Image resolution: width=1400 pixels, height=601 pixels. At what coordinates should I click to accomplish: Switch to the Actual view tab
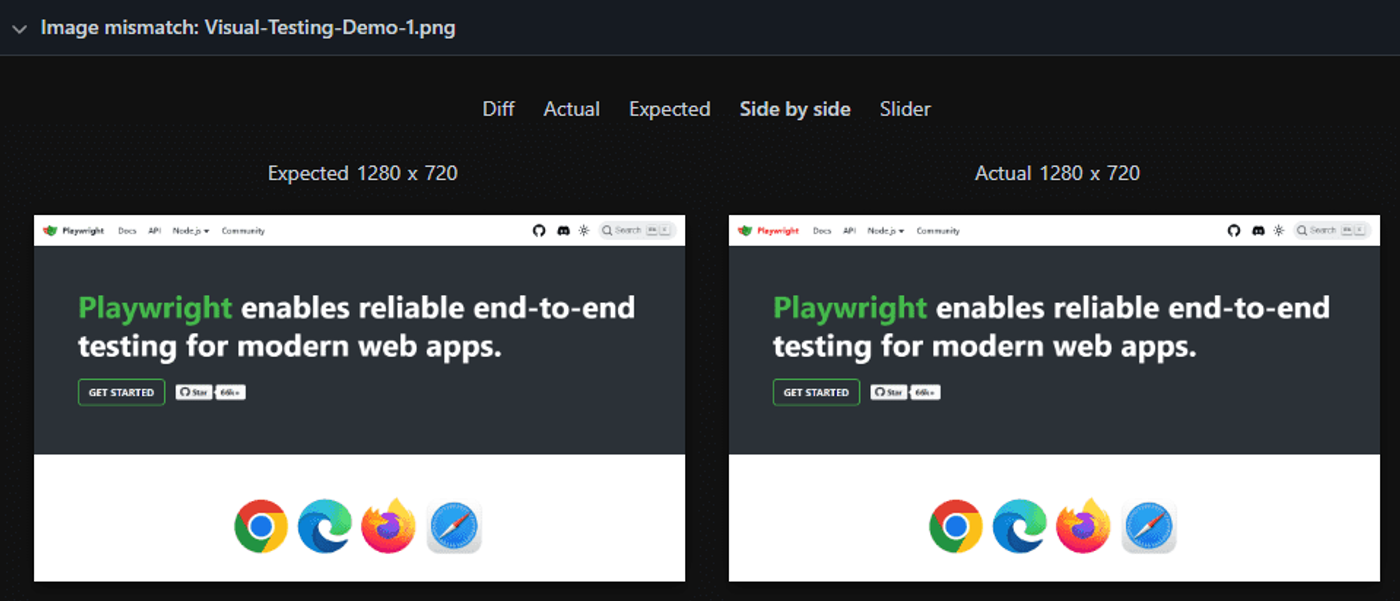[x=571, y=109]
